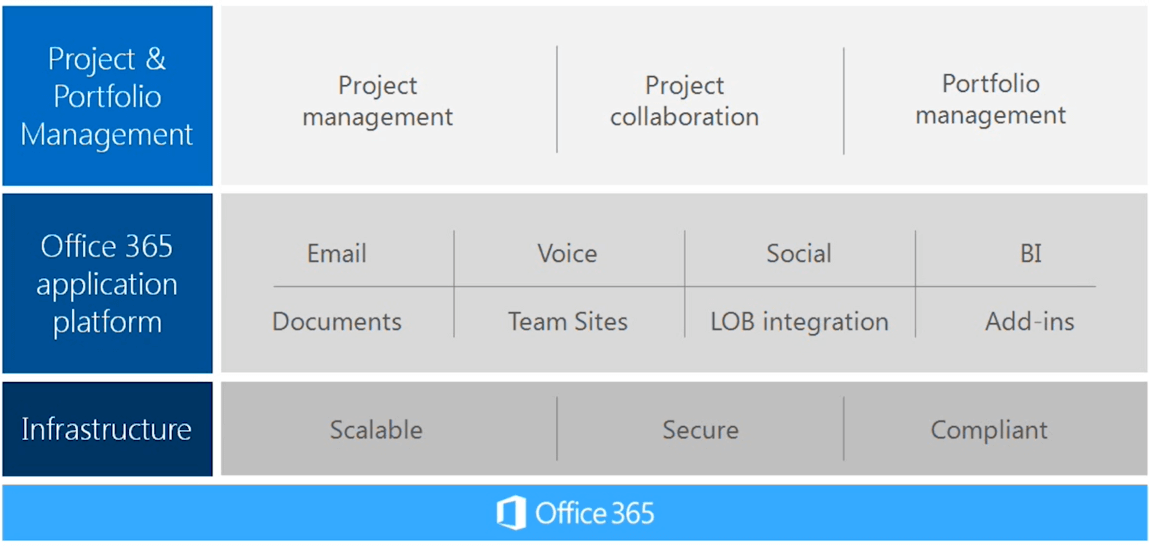The height and width of the screenshot is (546, 1149).
Task: Choose the Compliant label
Action: click(989, 430)
